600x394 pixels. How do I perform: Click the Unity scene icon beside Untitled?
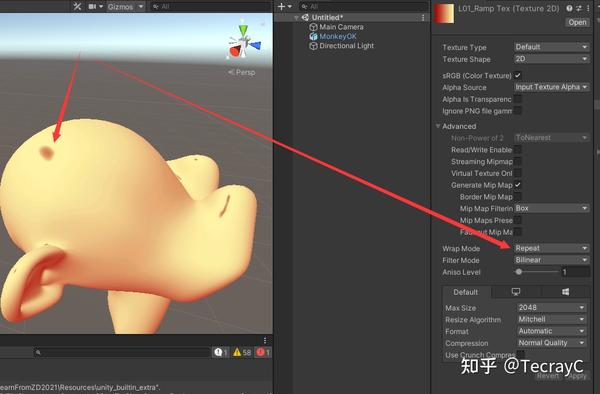(x=305, y=17)
